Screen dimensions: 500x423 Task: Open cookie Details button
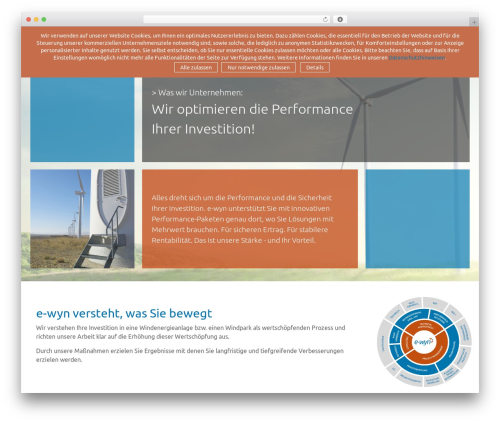(x=315, y=68)
